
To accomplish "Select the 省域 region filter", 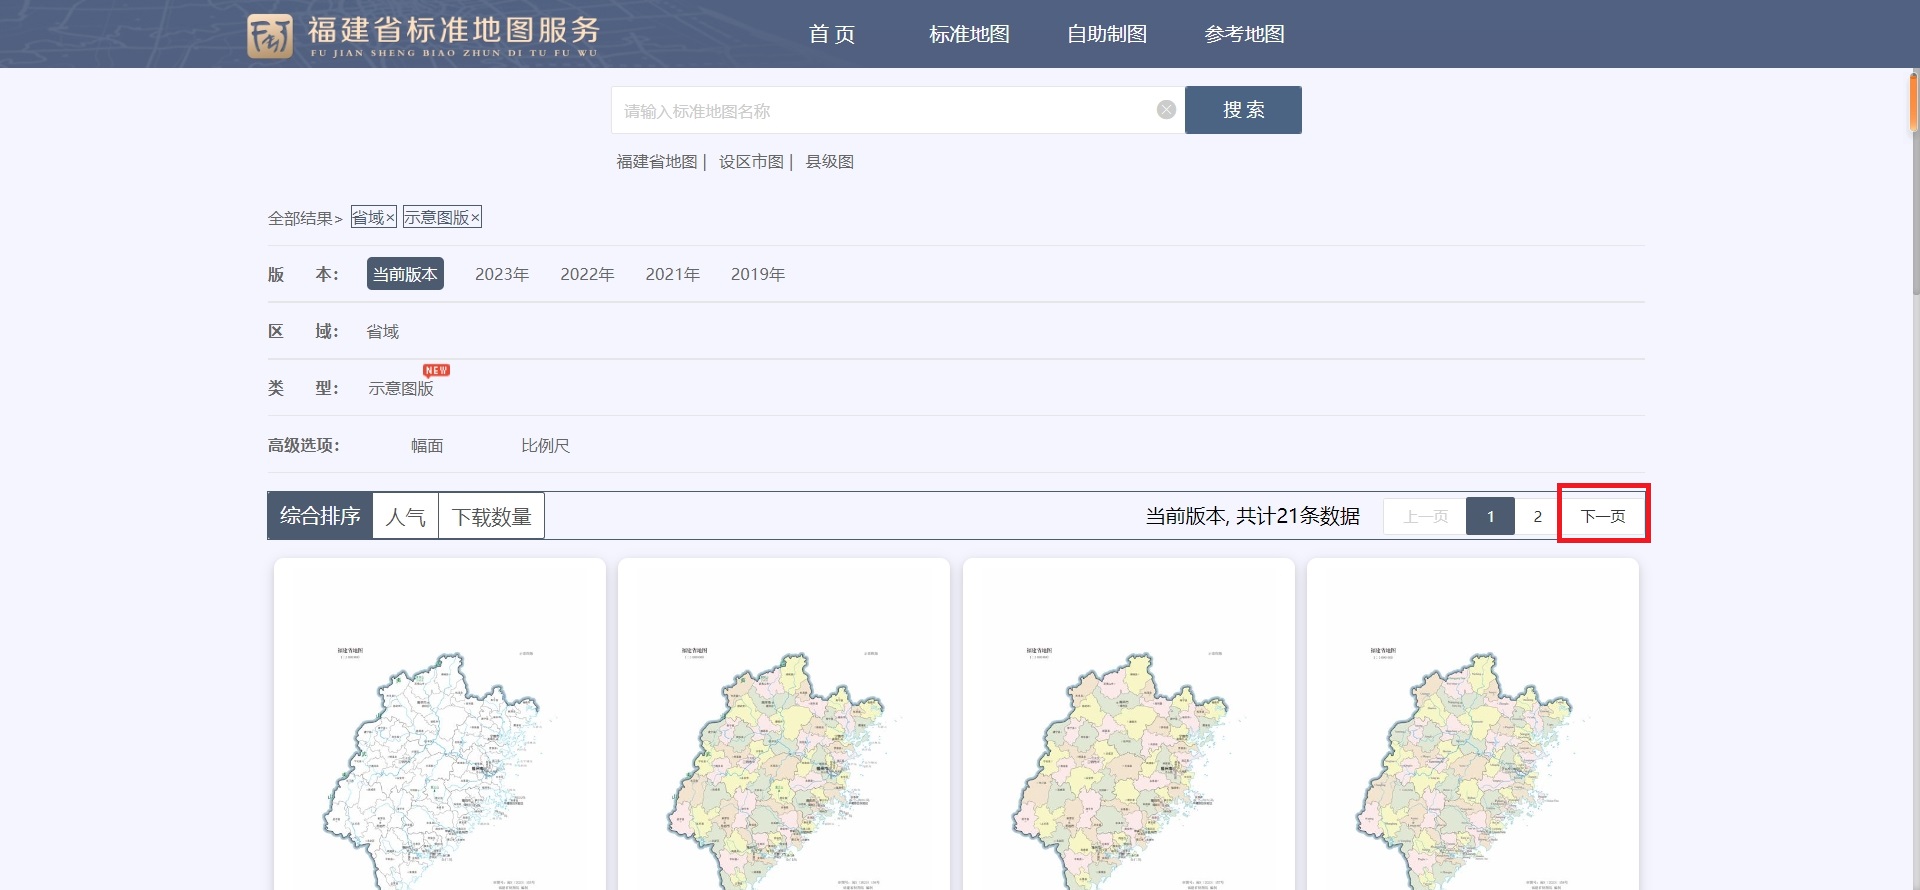I will [383, 332].
